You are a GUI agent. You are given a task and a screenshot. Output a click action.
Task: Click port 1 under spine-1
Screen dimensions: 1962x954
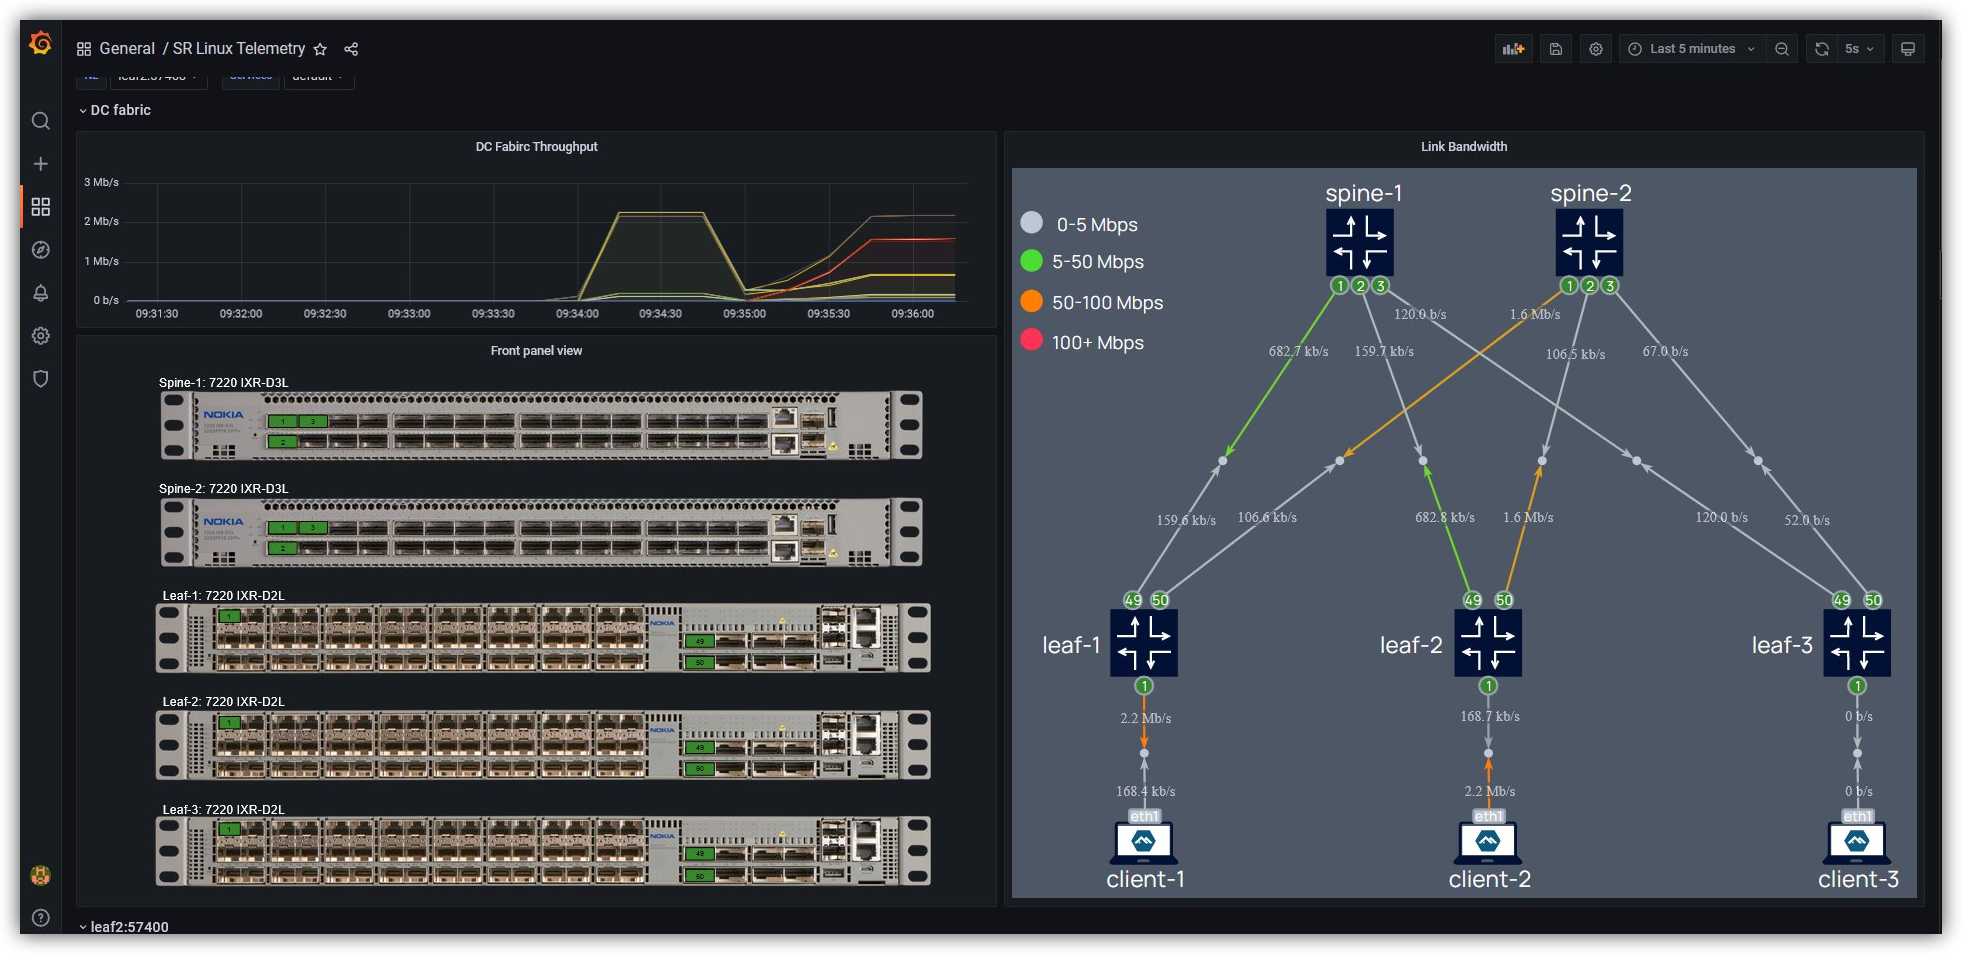click(1340, 286)
